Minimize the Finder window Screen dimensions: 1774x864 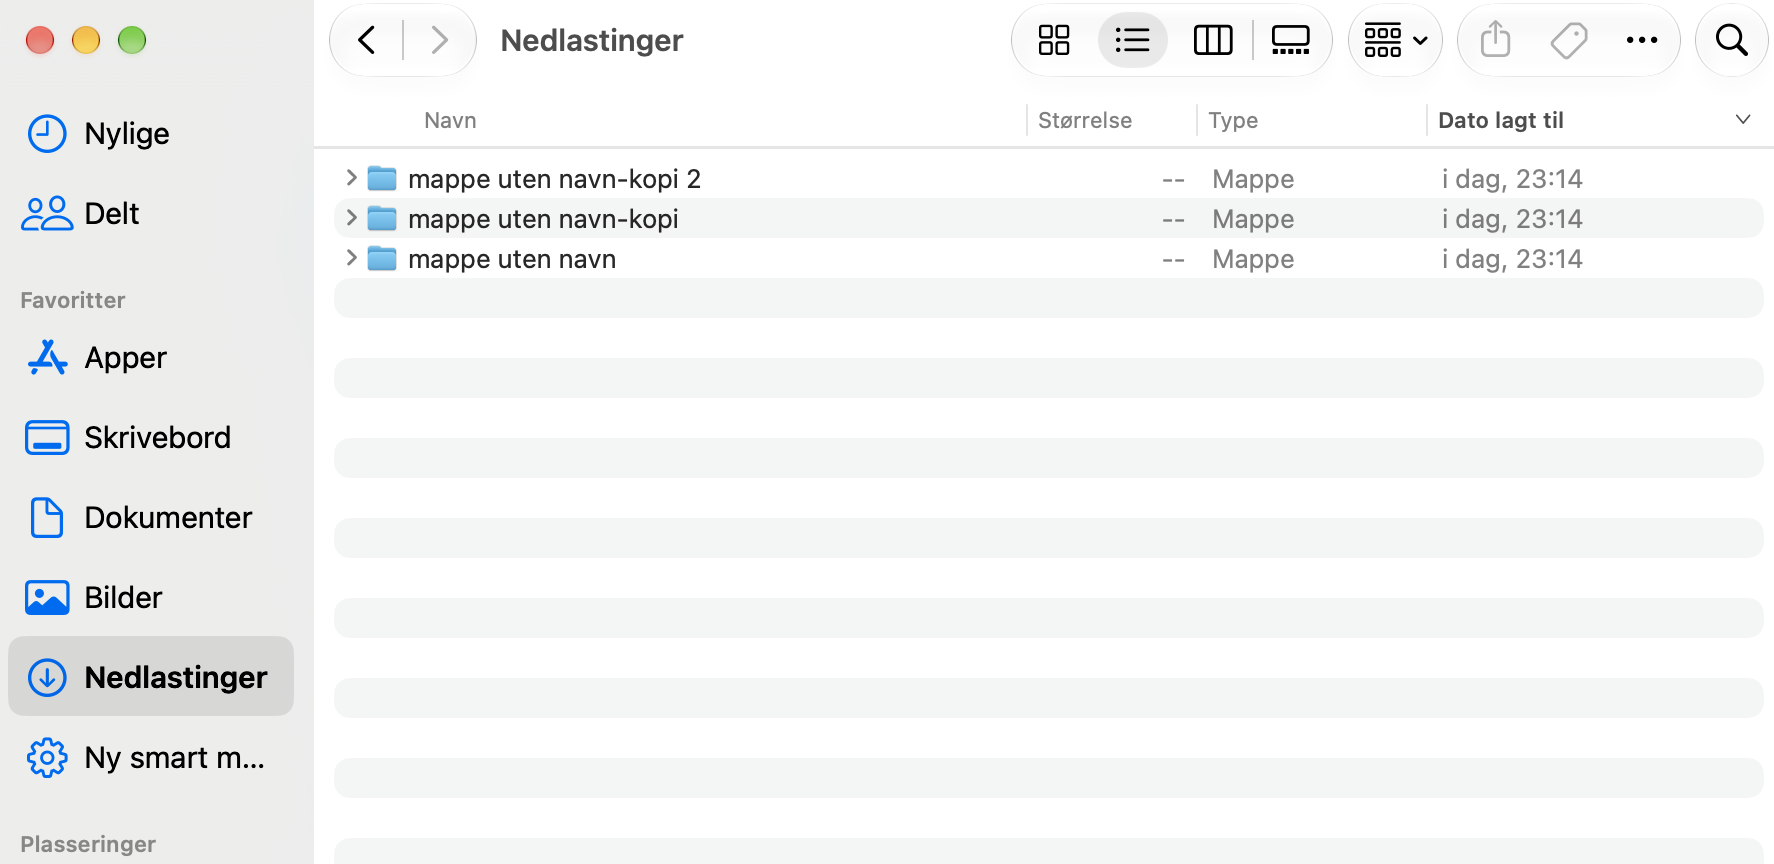[x=86, y=40]
